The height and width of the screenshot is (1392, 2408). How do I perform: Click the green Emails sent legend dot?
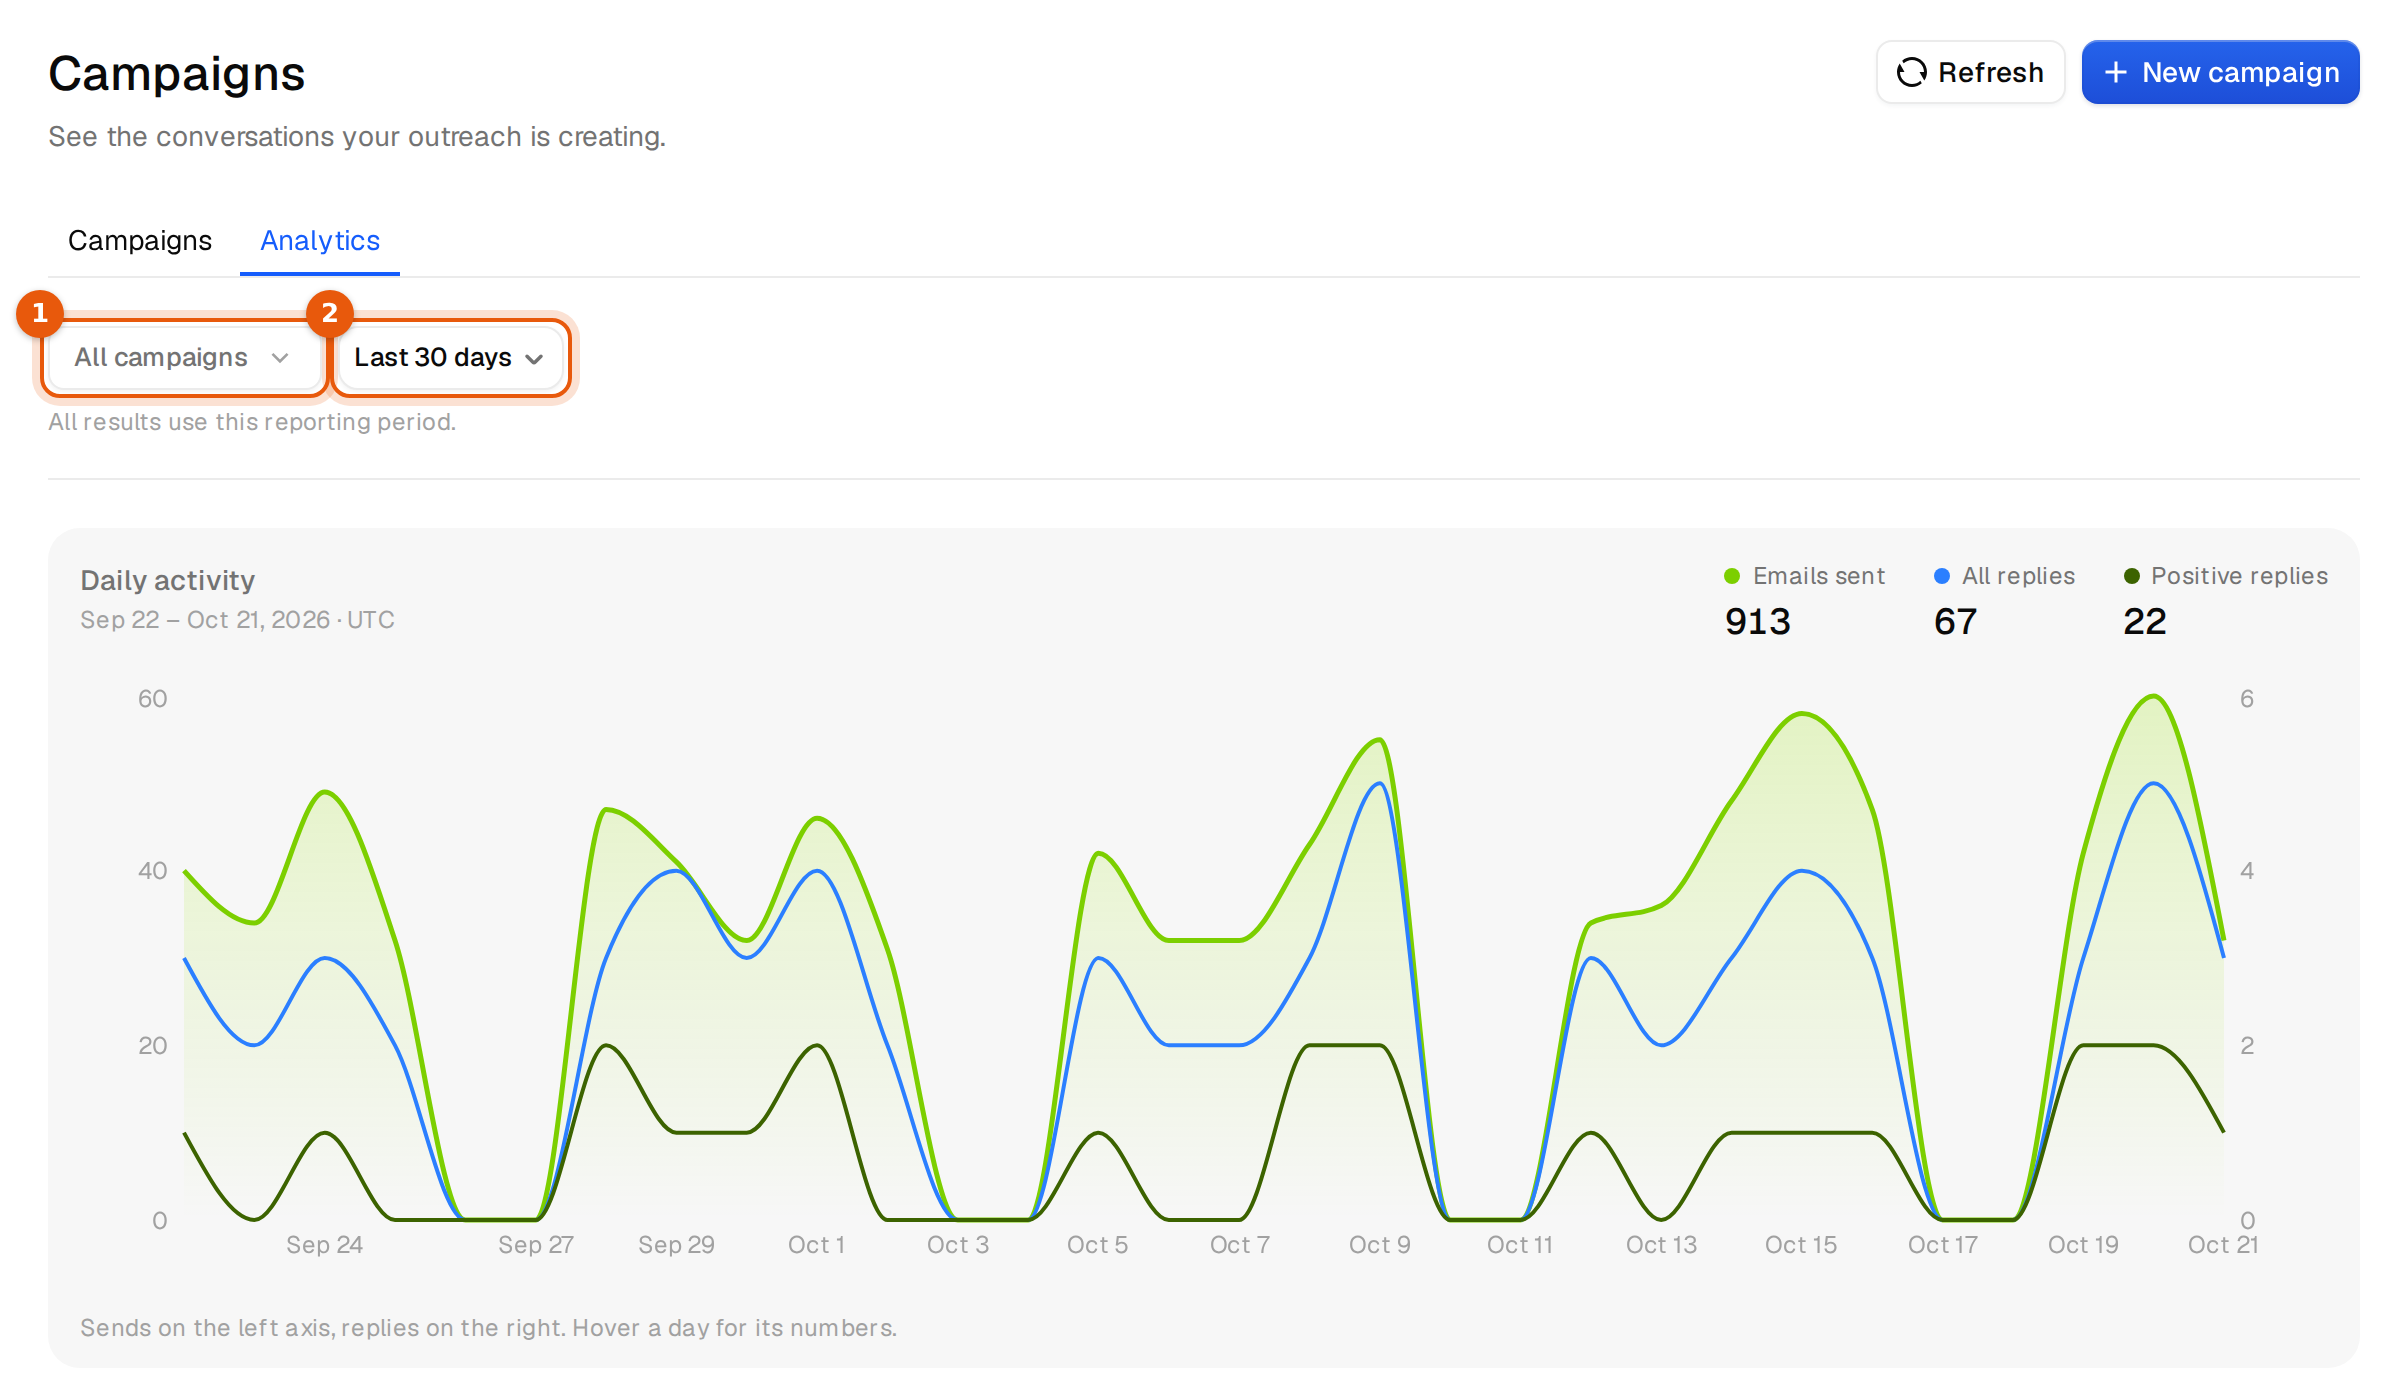coord(1732,576)
